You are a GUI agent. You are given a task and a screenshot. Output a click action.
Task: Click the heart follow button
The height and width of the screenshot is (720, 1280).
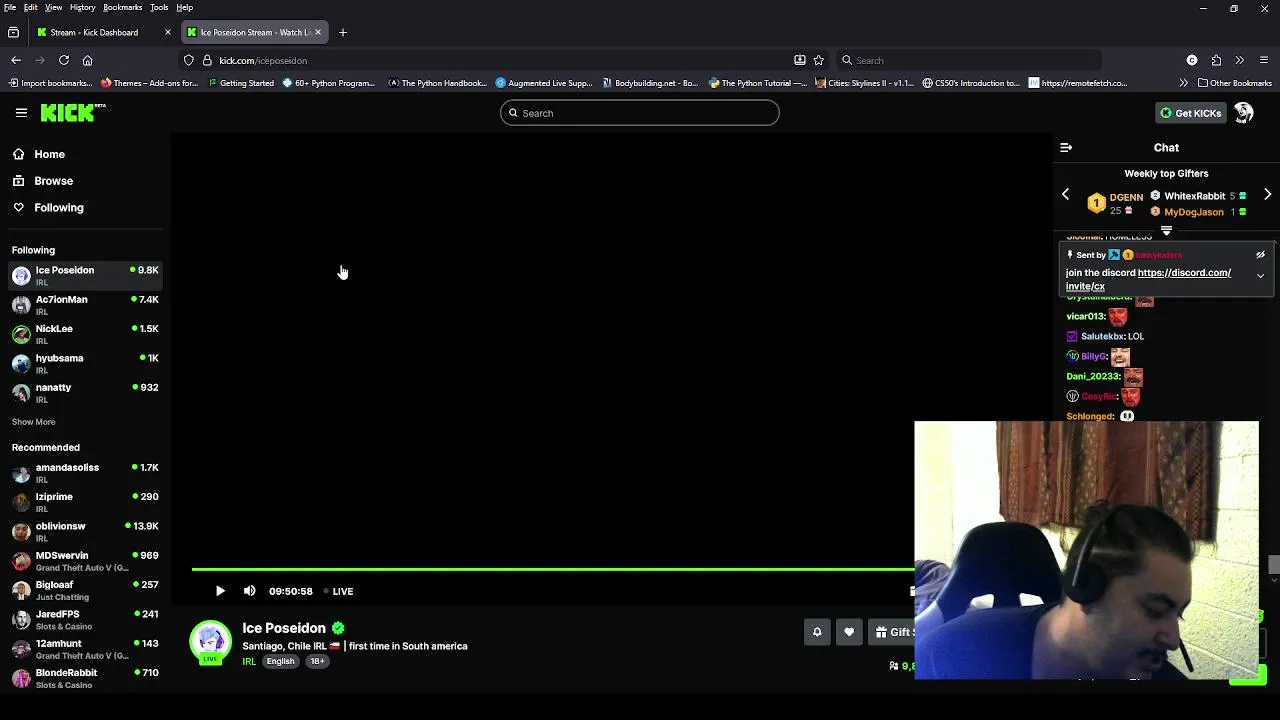click(849, 632)
